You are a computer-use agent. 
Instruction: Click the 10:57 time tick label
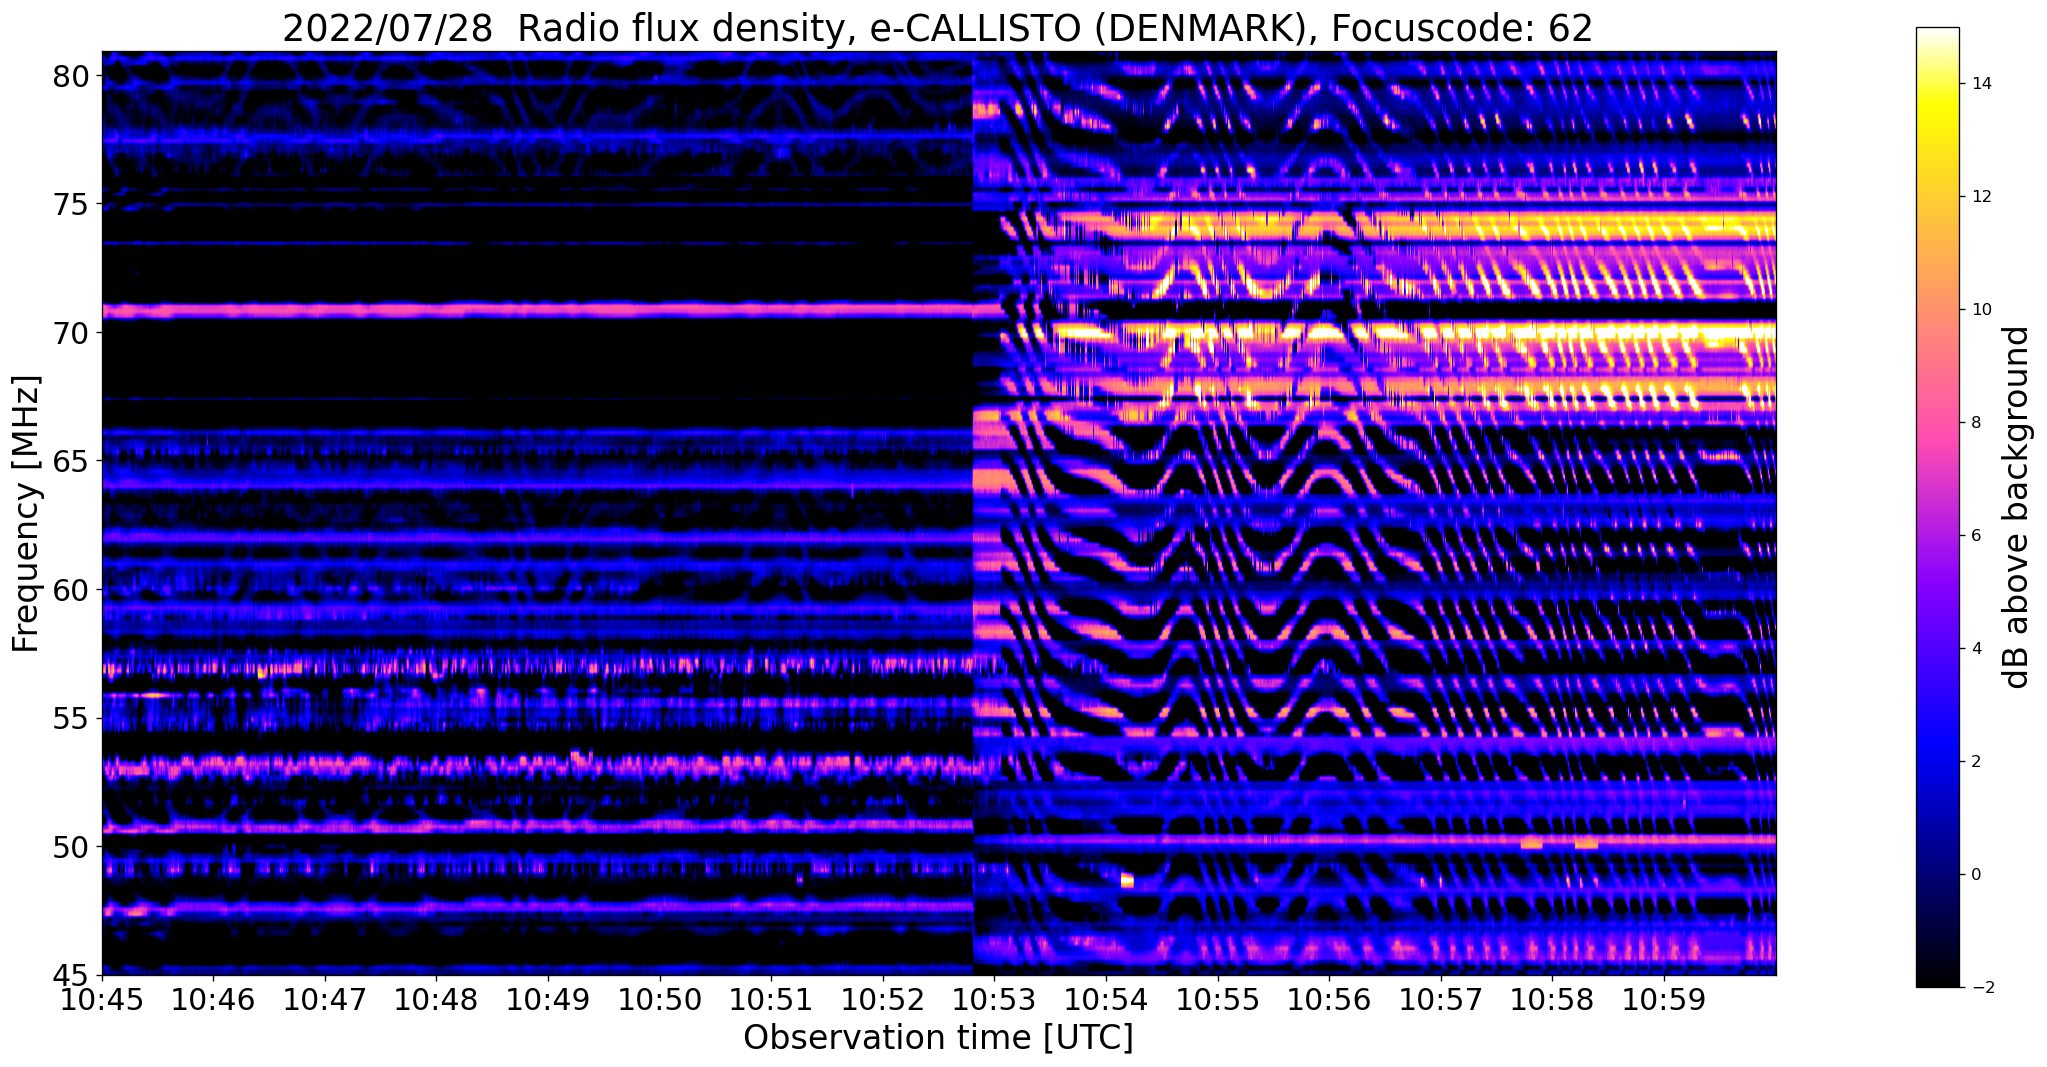click(1441, 999)
